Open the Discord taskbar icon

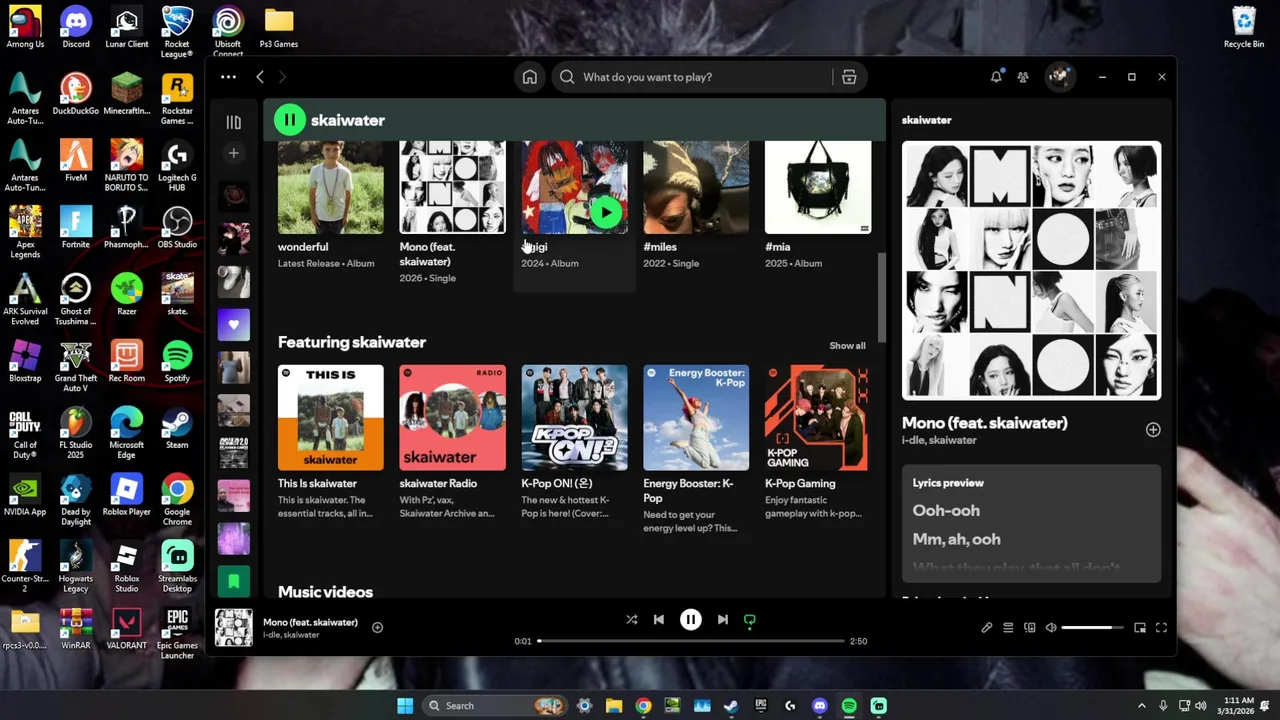[x=820, y=706]
